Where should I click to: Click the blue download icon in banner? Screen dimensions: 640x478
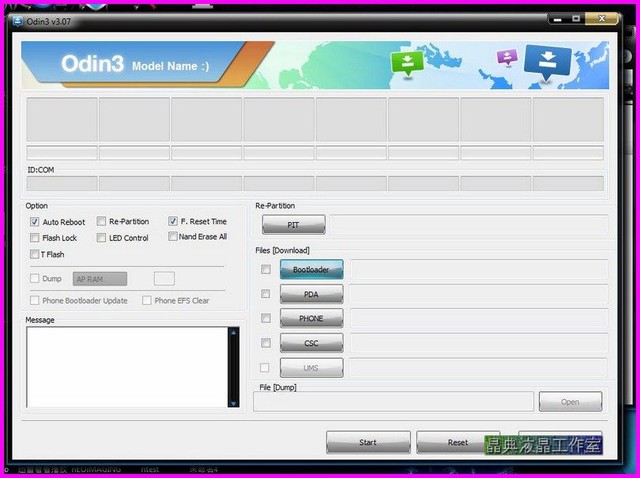pos(547,61)
